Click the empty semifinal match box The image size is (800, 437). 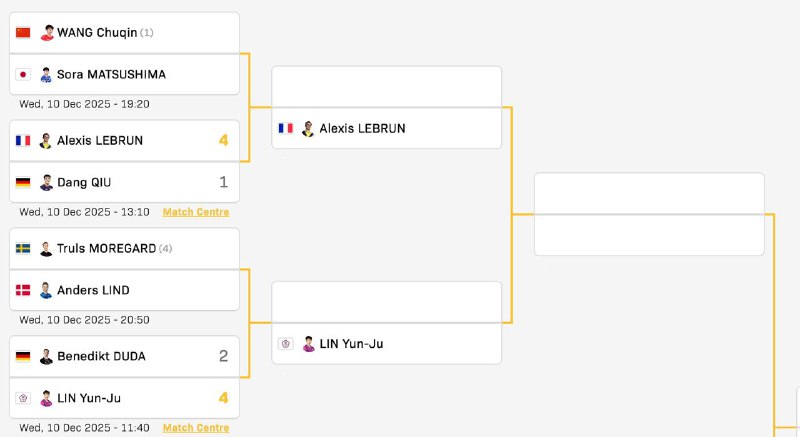(649, 214)
